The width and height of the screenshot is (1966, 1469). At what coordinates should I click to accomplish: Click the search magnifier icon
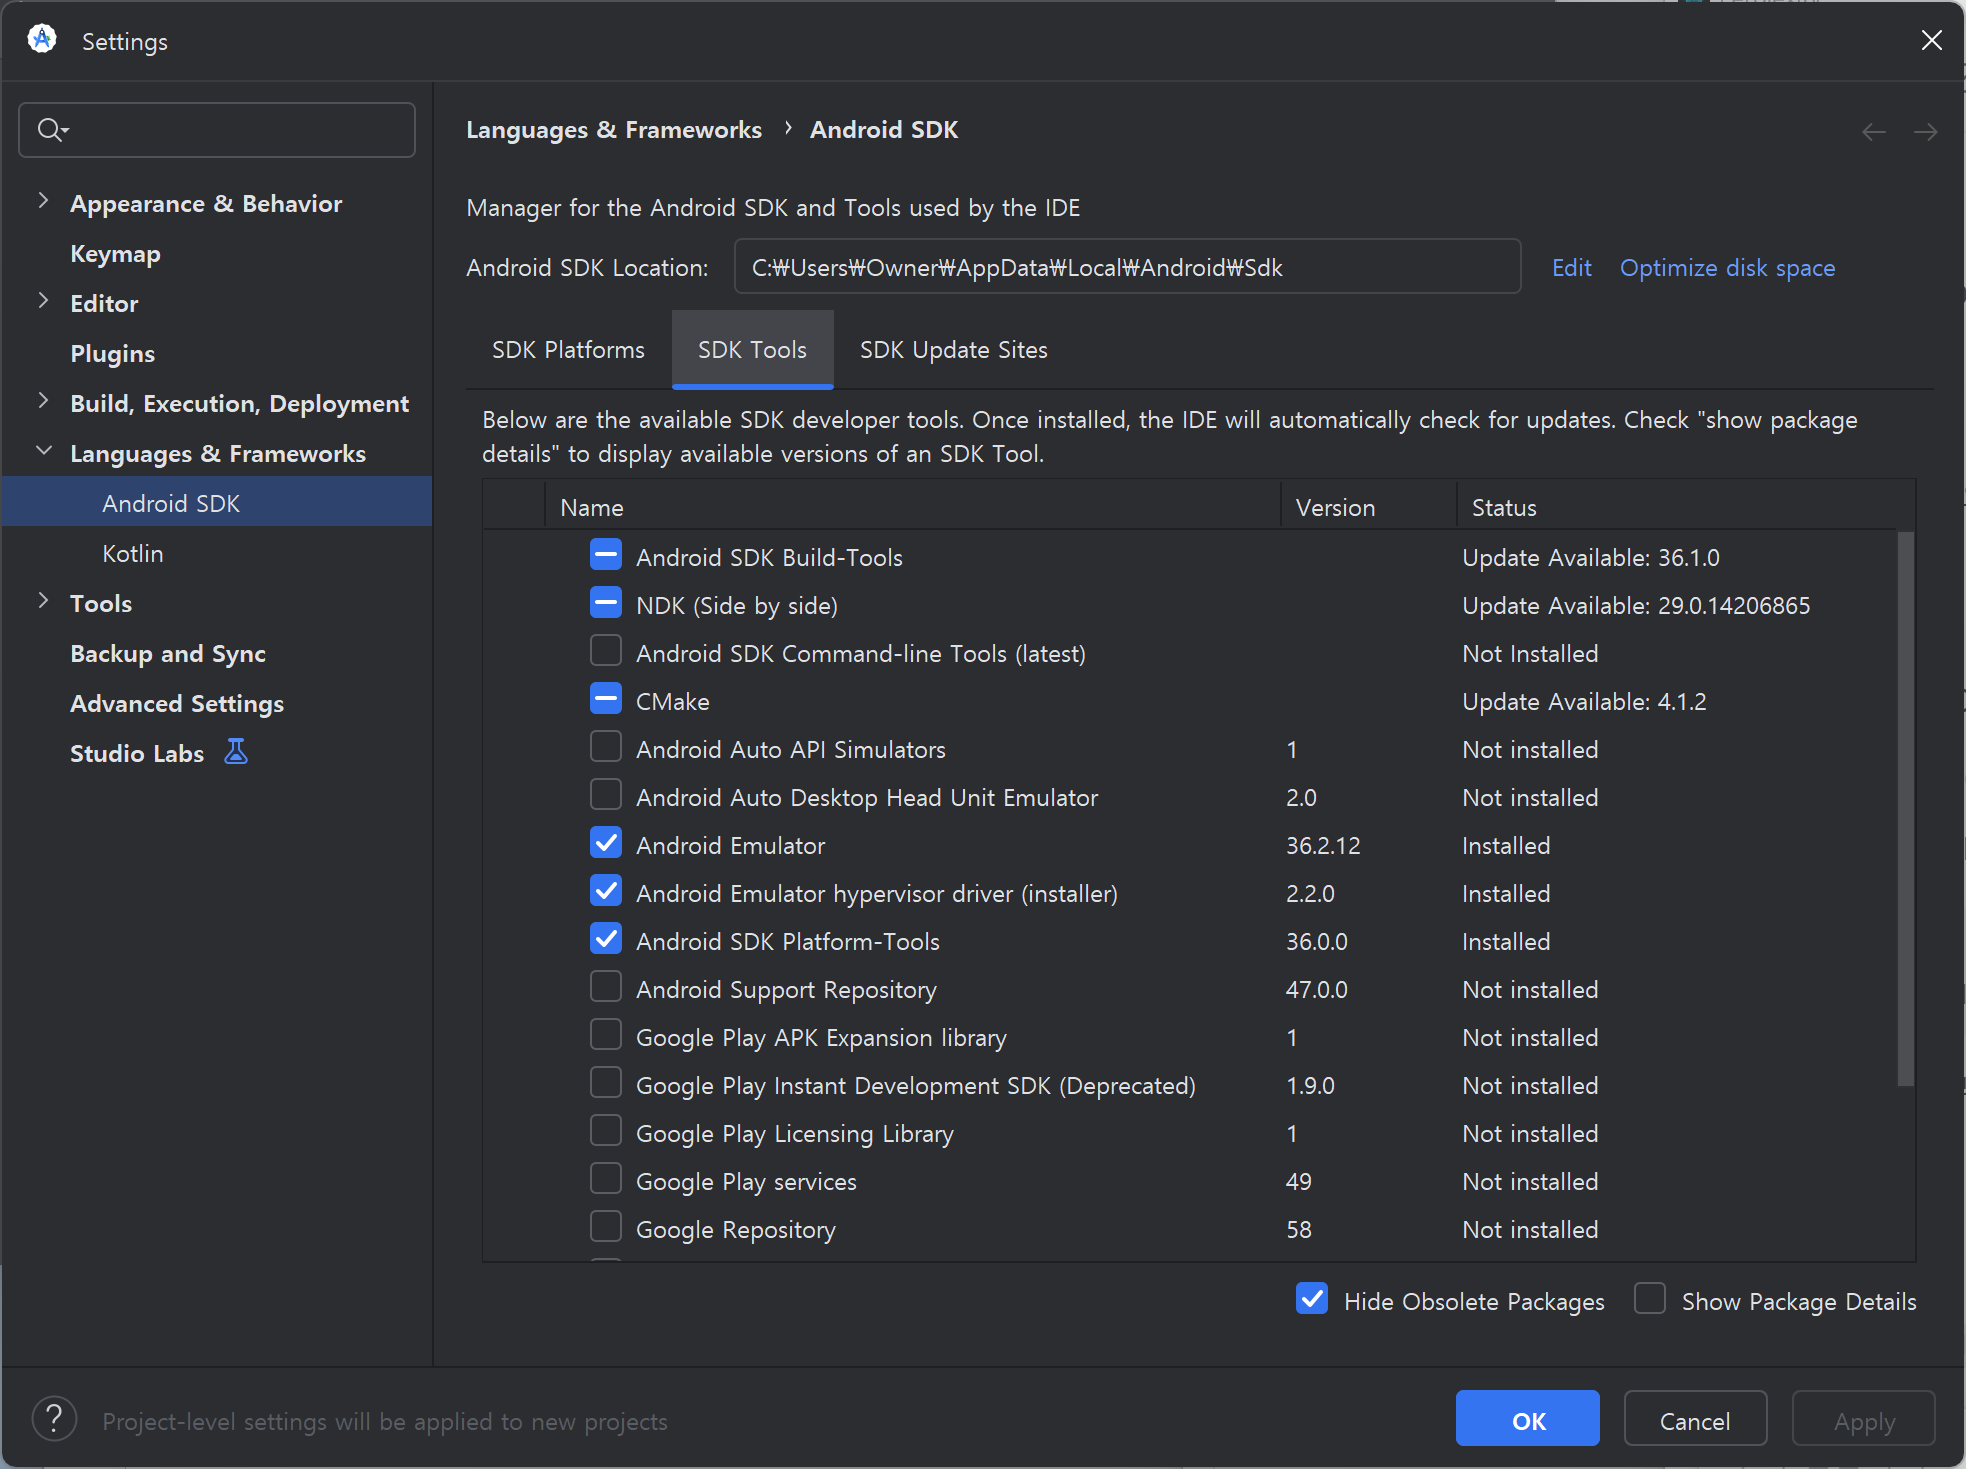(x=50, y=130)
